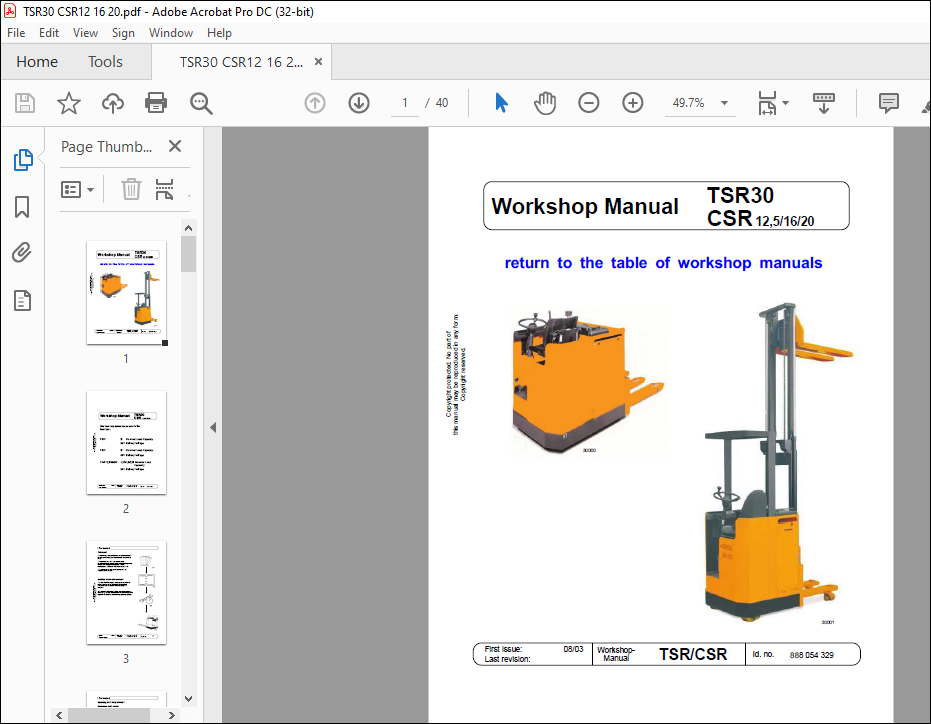Print the document via the printer icon

click(156, 103)
